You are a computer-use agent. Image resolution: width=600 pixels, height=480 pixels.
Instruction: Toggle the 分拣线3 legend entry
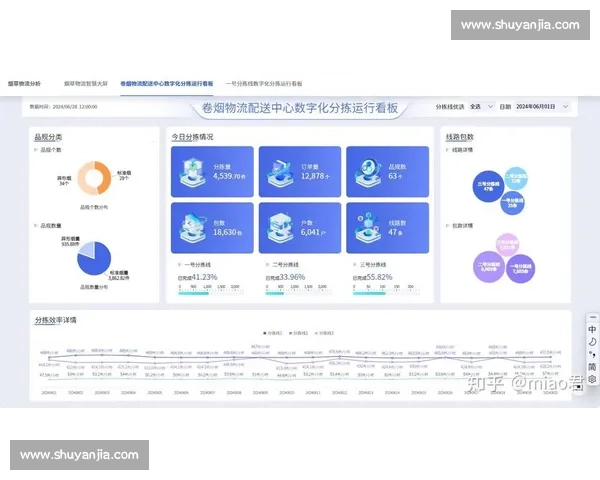tap(324, 333)
